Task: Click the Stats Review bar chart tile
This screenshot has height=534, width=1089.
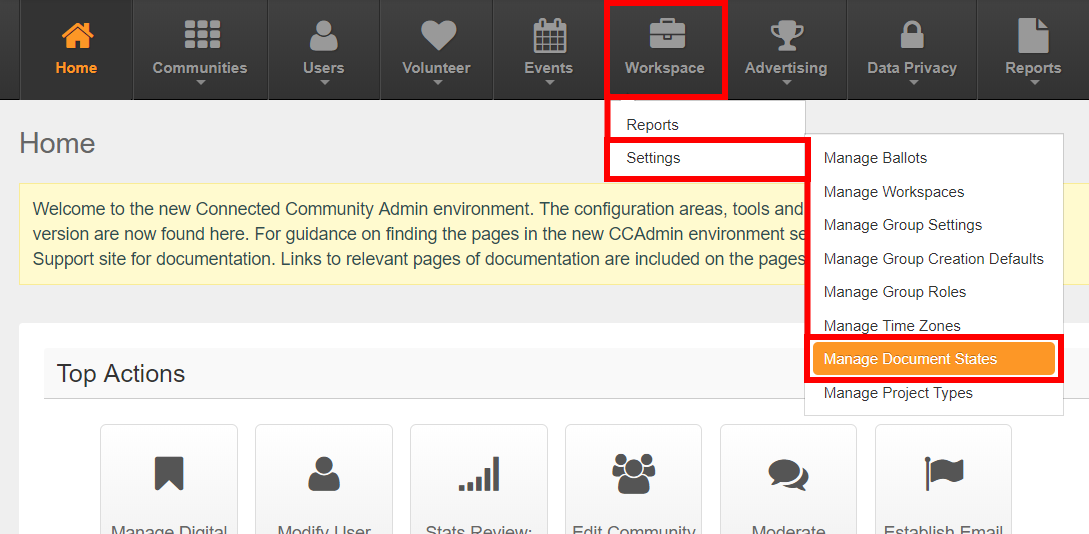Action: pos(479,473)
